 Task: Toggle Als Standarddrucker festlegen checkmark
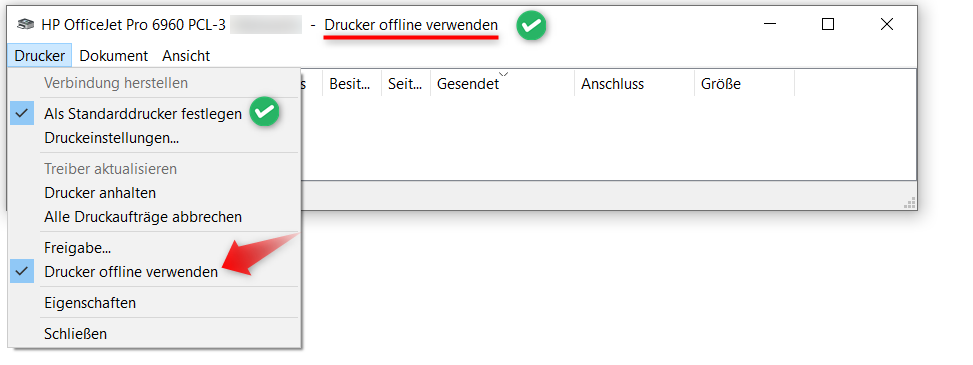click(154, 114)
